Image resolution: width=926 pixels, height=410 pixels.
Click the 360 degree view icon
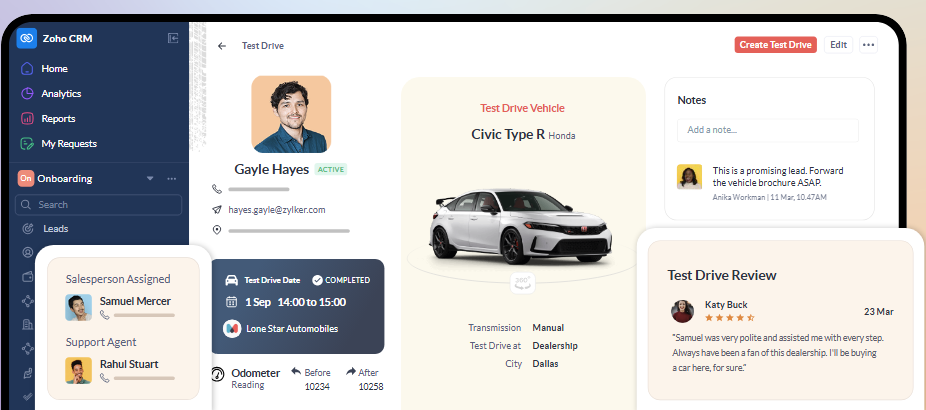523,283
